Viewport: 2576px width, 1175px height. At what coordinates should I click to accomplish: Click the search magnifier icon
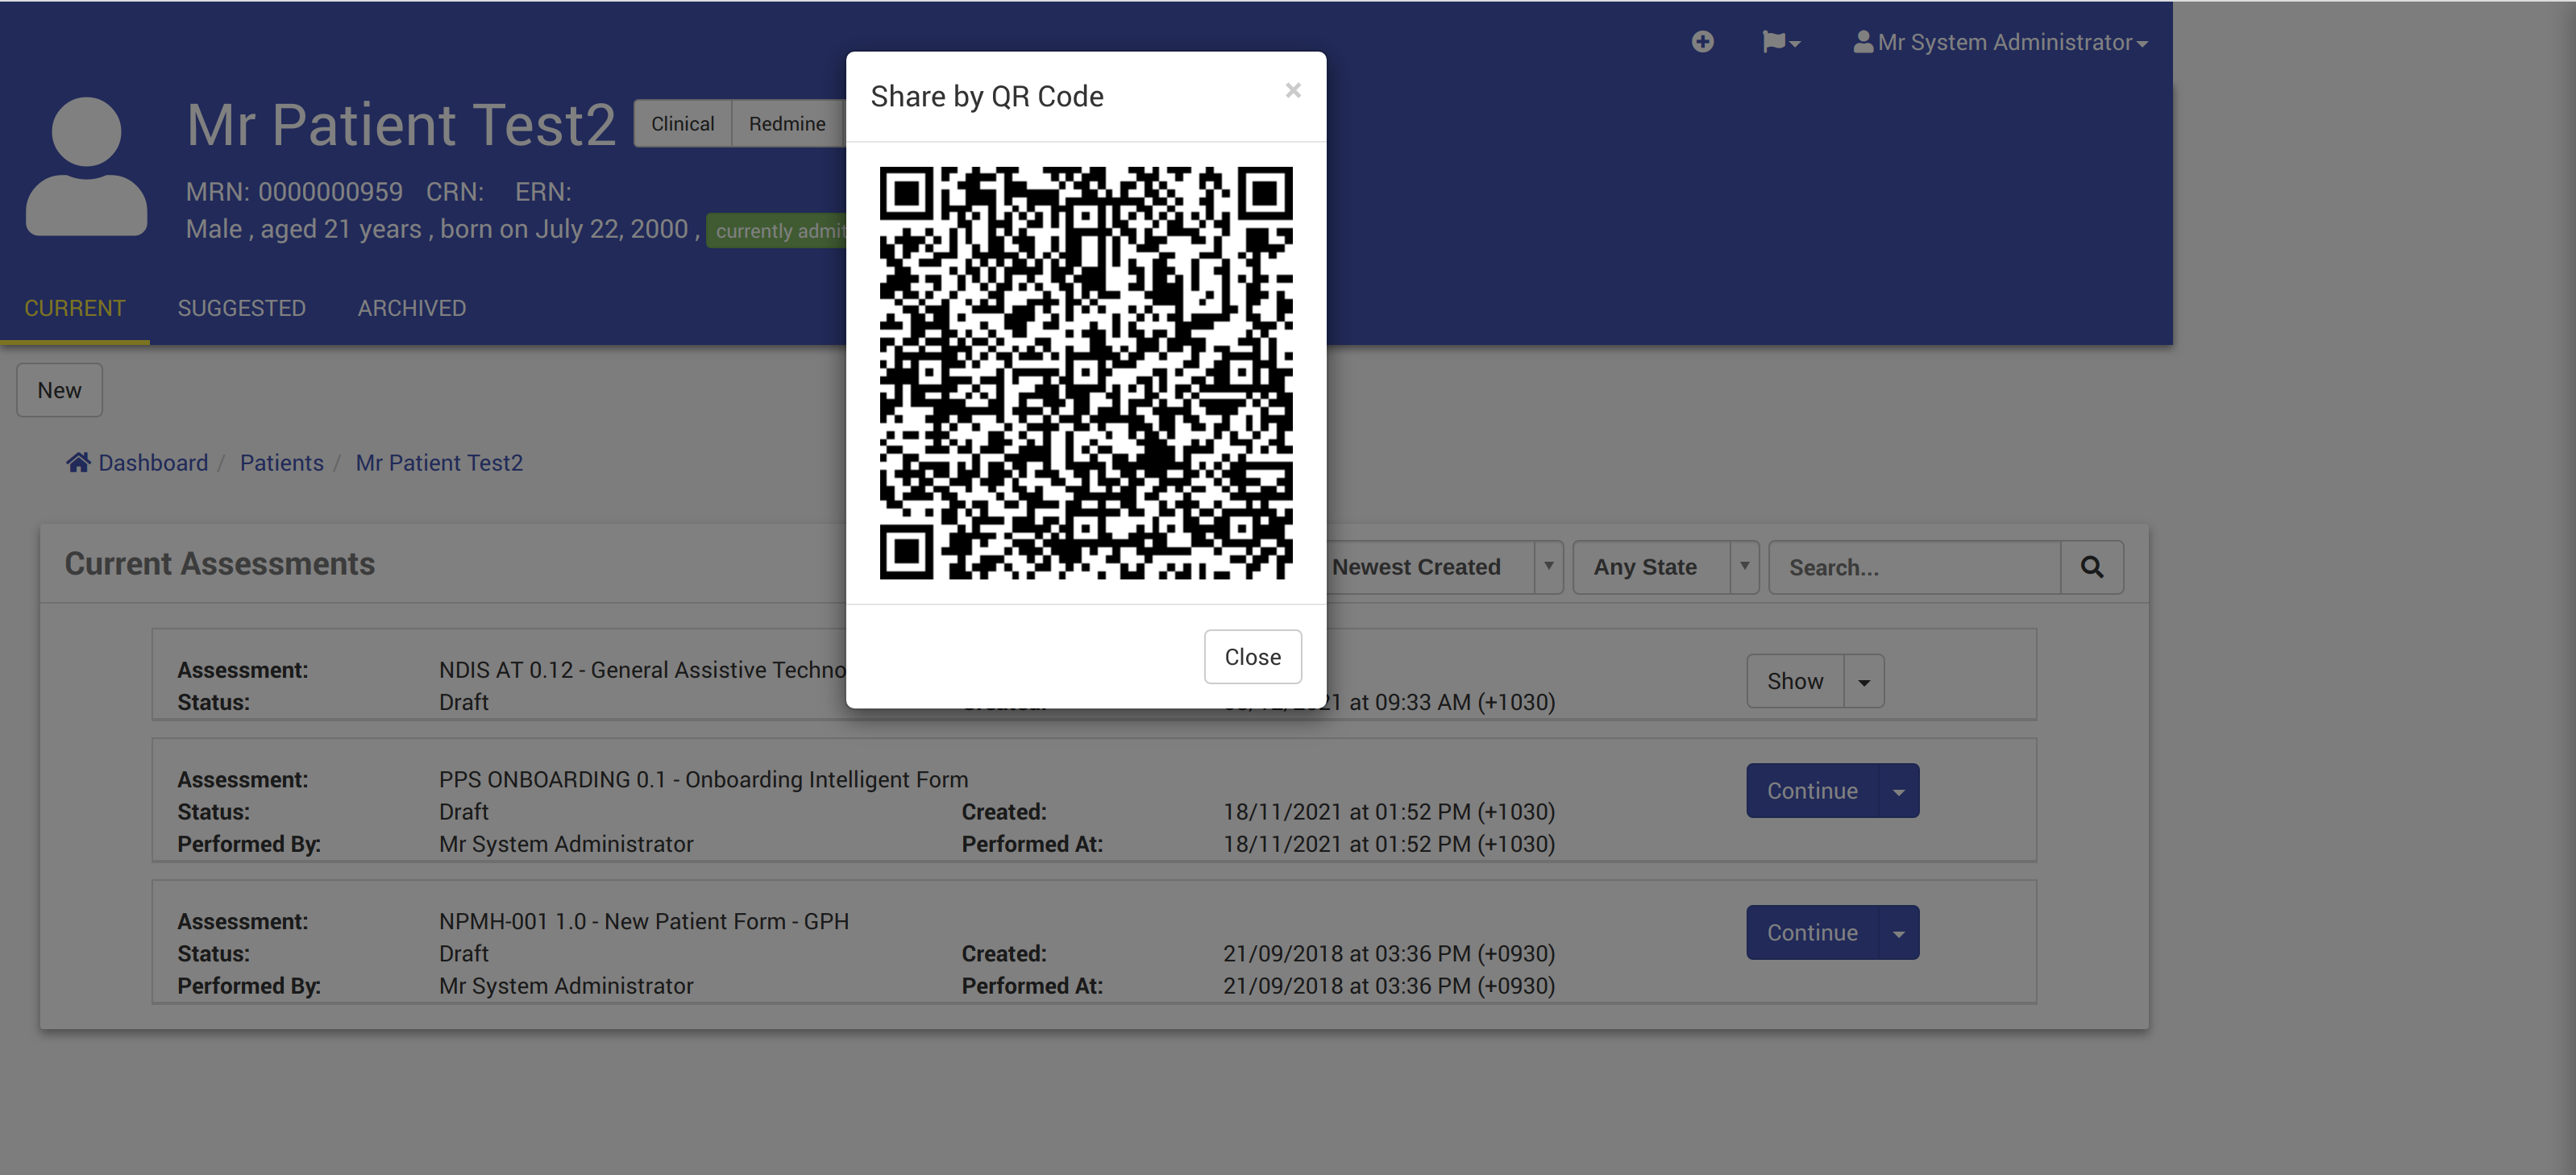tap(2091, 567)
